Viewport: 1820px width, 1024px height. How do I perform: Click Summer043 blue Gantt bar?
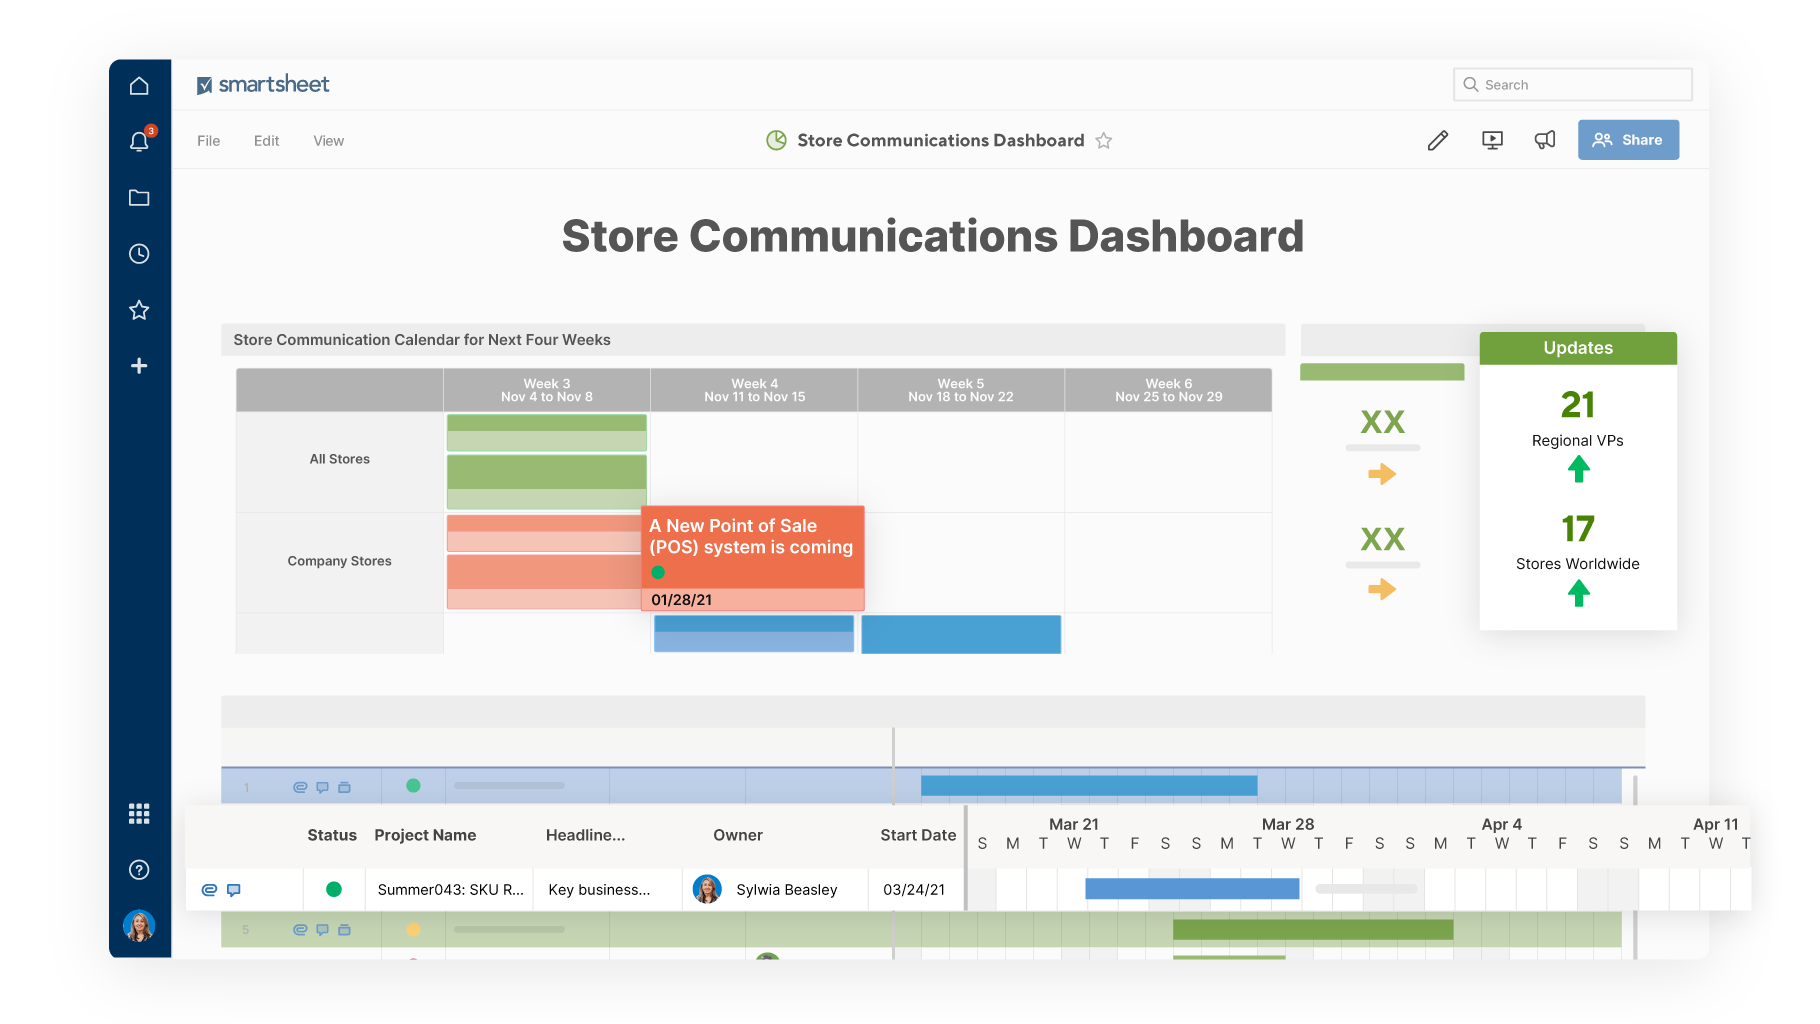(1191, 889)
